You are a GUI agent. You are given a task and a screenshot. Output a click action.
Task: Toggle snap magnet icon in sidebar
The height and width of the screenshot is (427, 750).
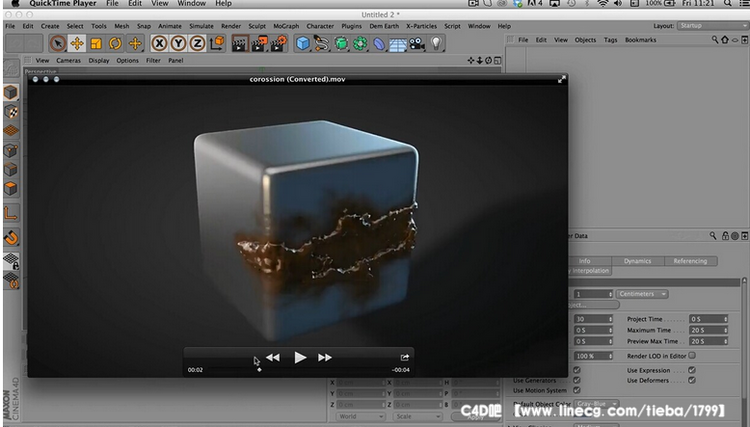coord(11,237)
